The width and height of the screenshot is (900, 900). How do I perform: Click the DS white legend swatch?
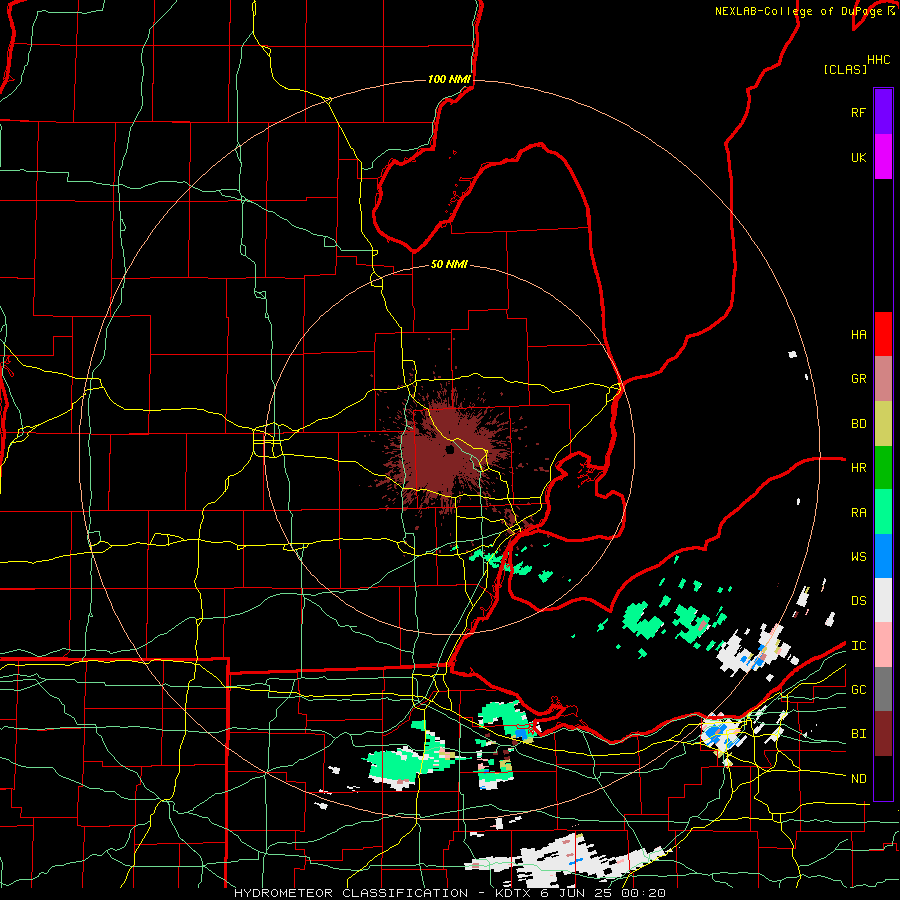[x=883, y=600]
